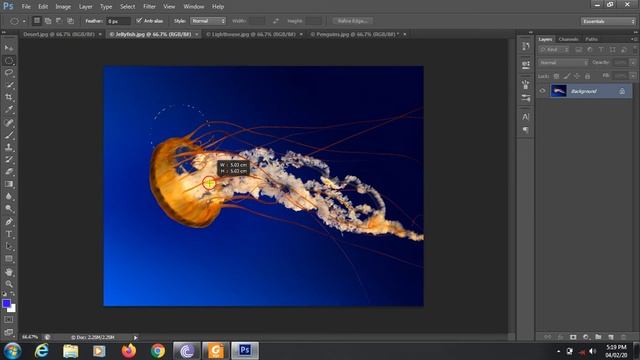Open the Style dropdown set to Normal
The image size is (640, 360).
[208, 21]
